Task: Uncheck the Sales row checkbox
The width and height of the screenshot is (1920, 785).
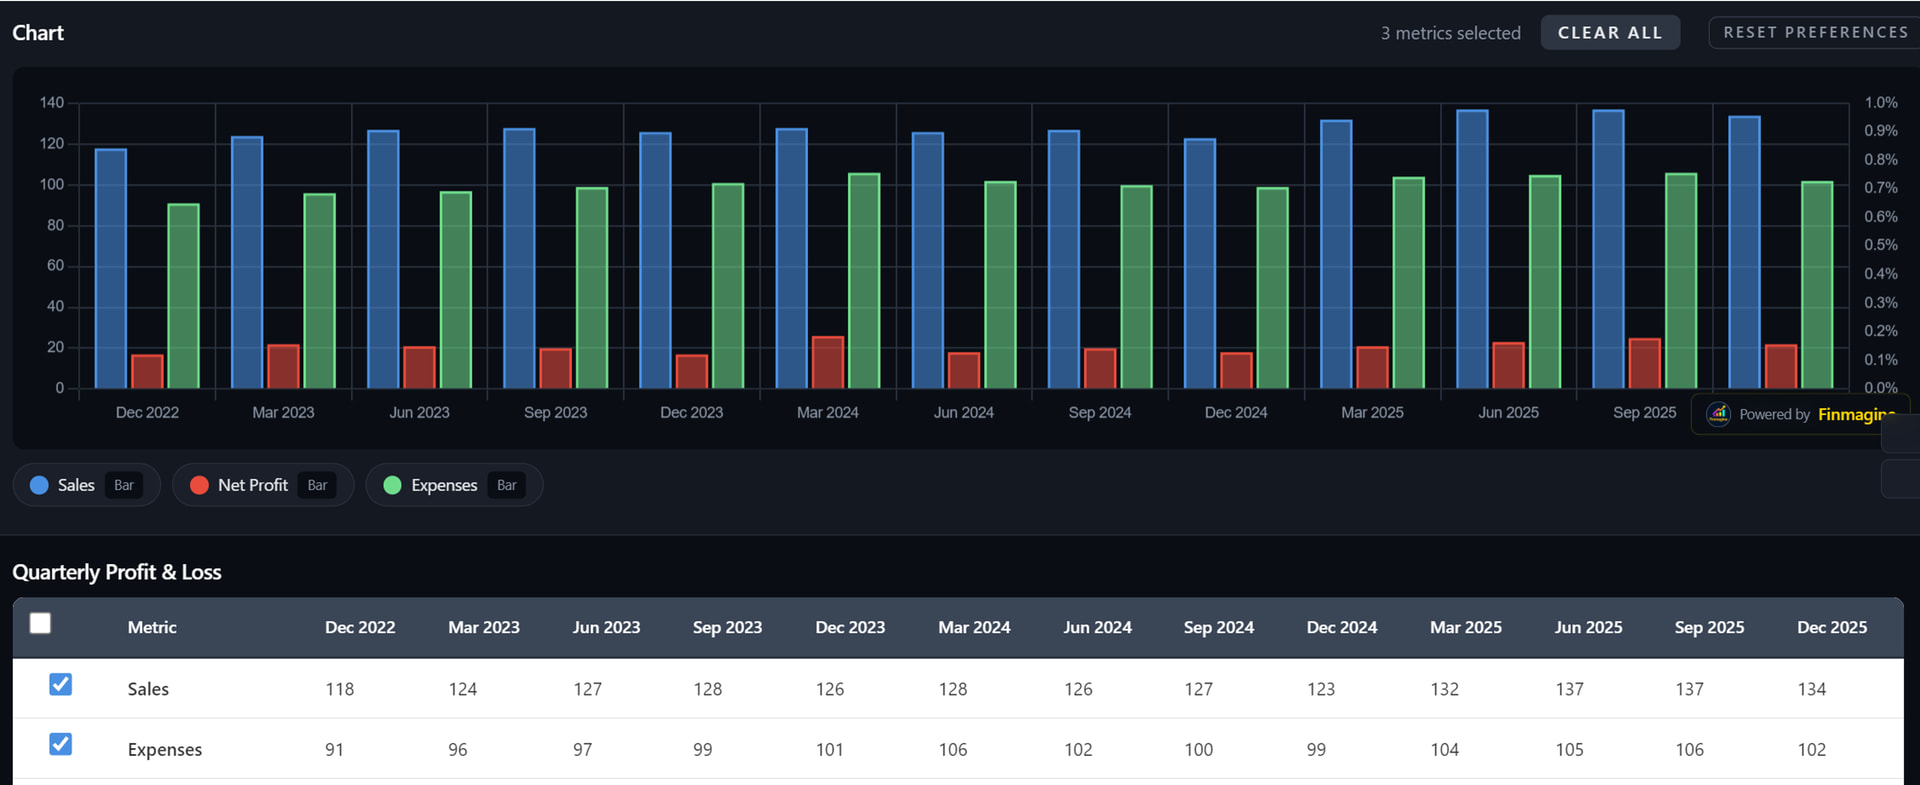Action: (61, 684)
